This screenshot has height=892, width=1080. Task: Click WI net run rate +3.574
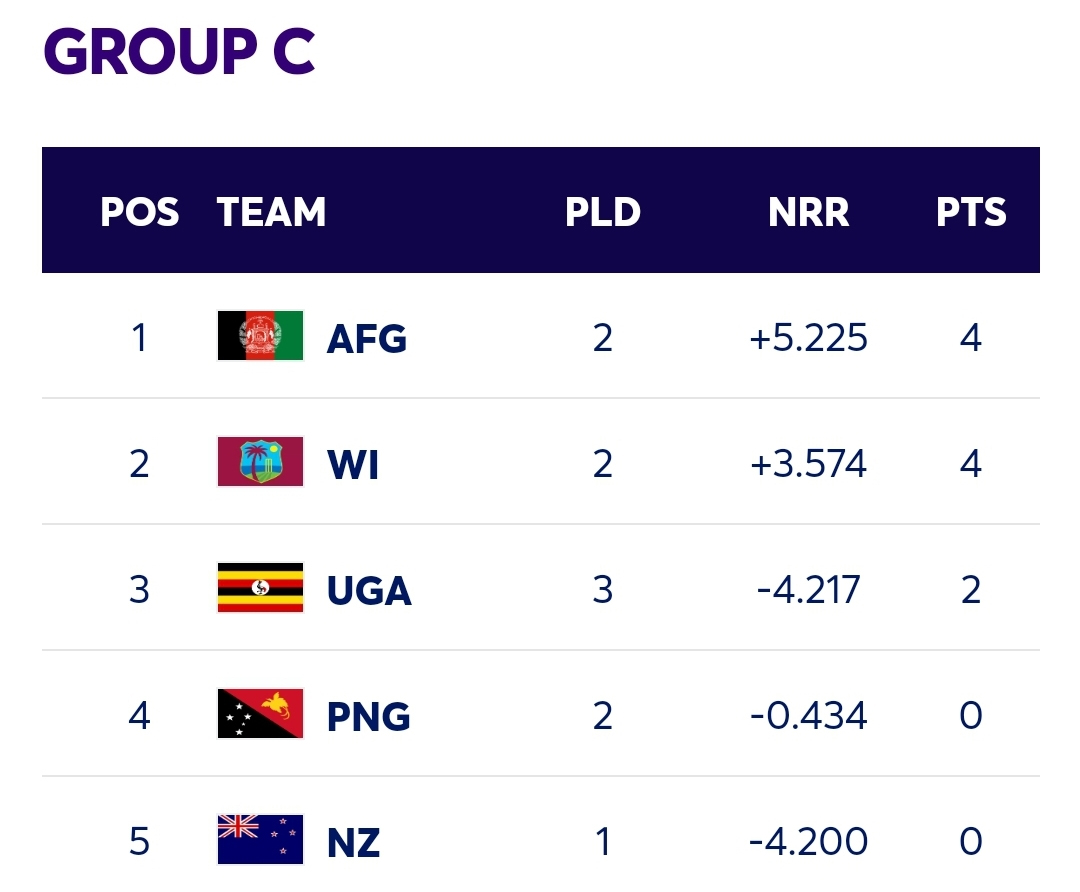[809, 464]
